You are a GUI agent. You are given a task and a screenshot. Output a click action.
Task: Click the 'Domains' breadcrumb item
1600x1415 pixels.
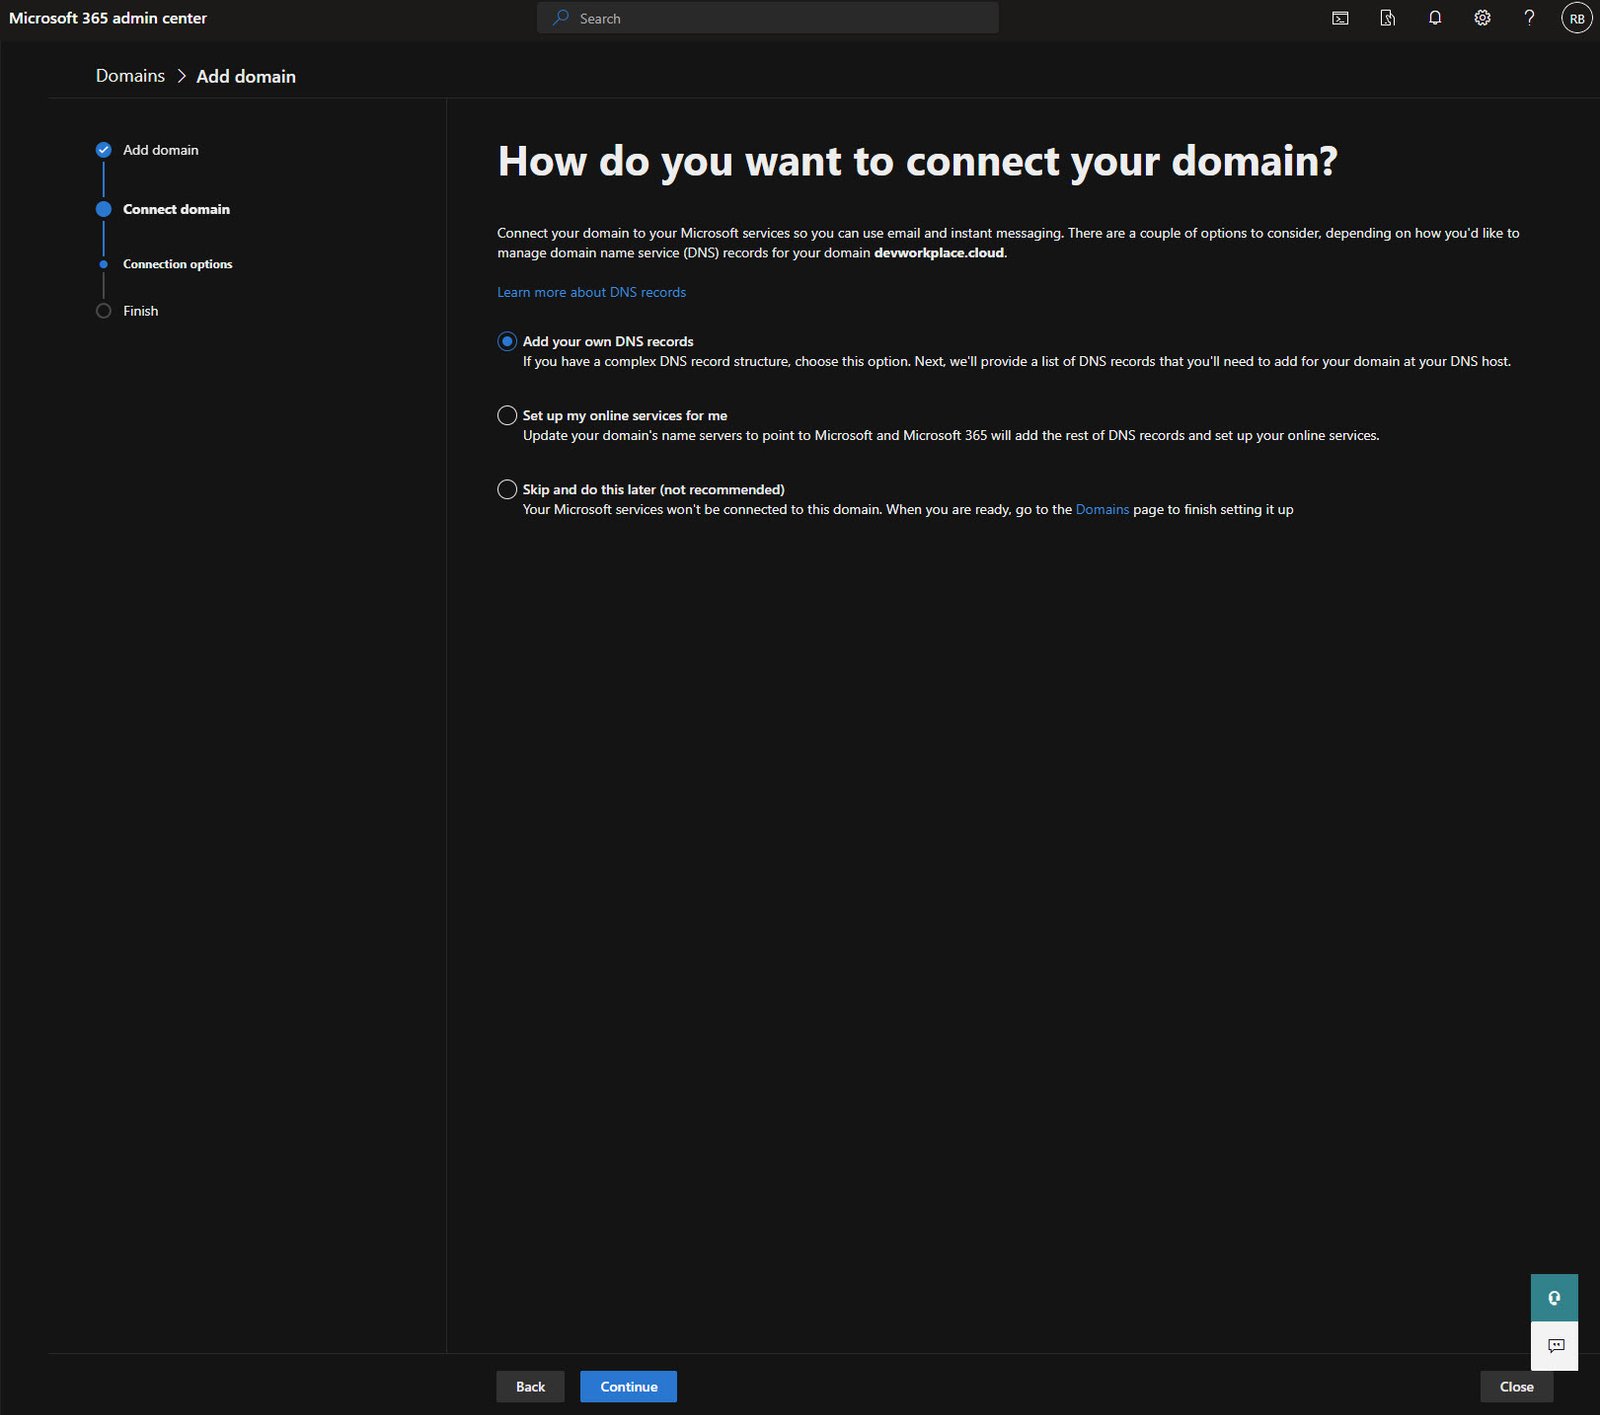point(130,76)
